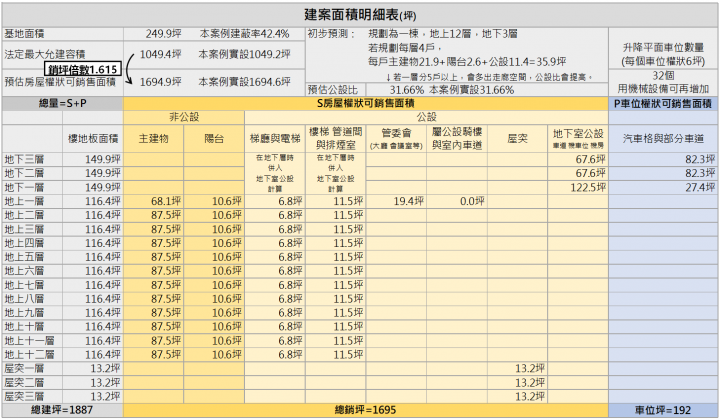Click the 1049.4坪 value cell
This screenshot has width=720, height=420.
point(160,54)
